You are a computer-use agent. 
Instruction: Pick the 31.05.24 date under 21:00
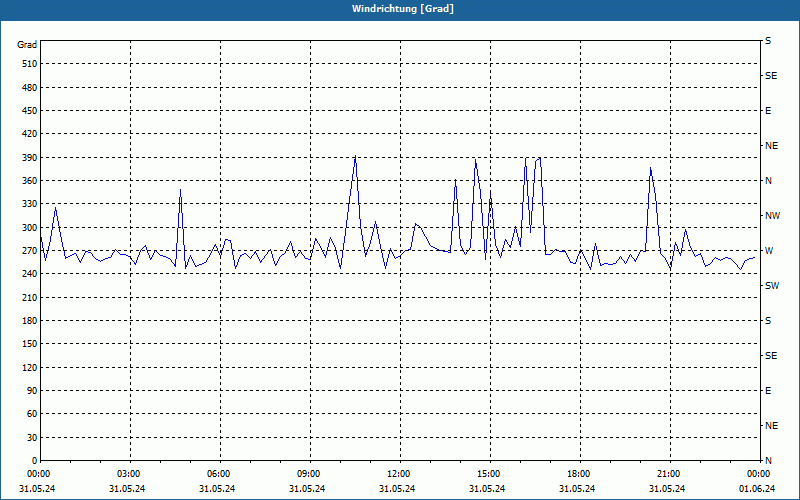point(667,489)
